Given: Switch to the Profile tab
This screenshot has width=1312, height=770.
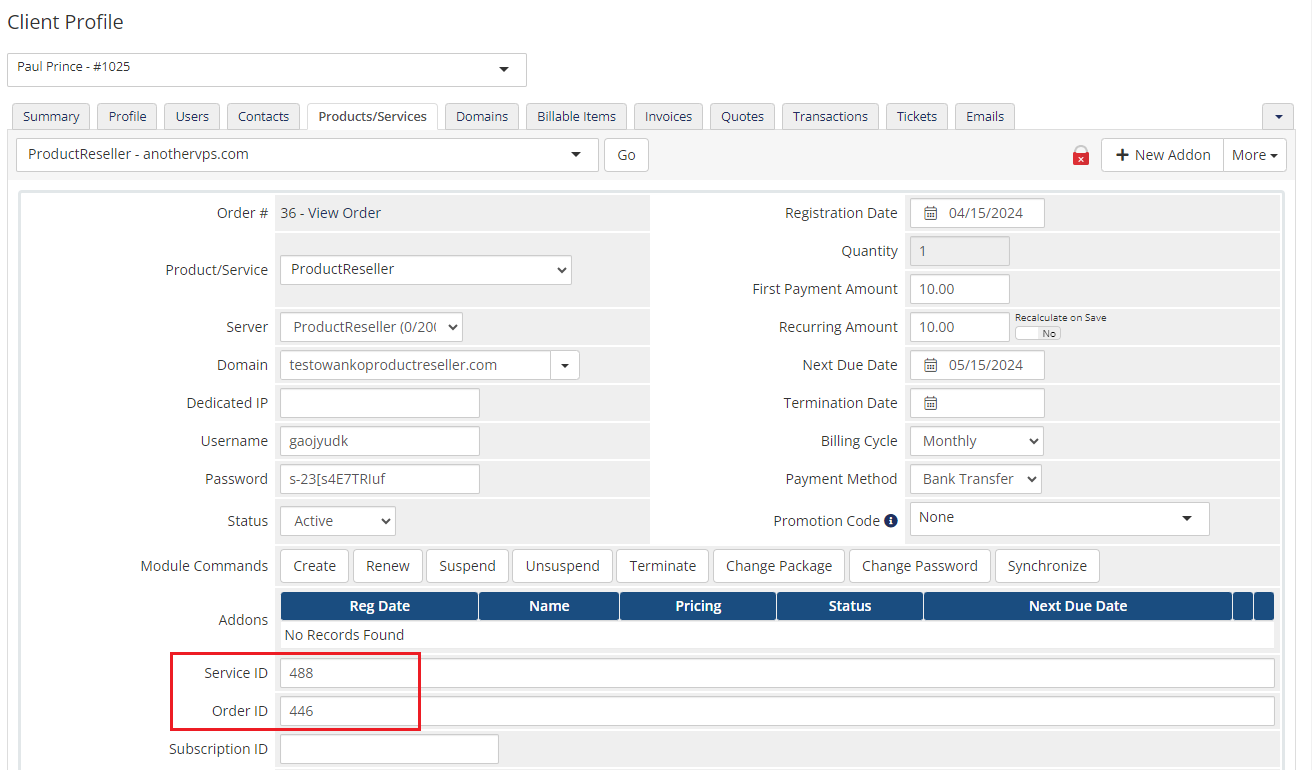Looking at the screenshot, I should [127, 116].
